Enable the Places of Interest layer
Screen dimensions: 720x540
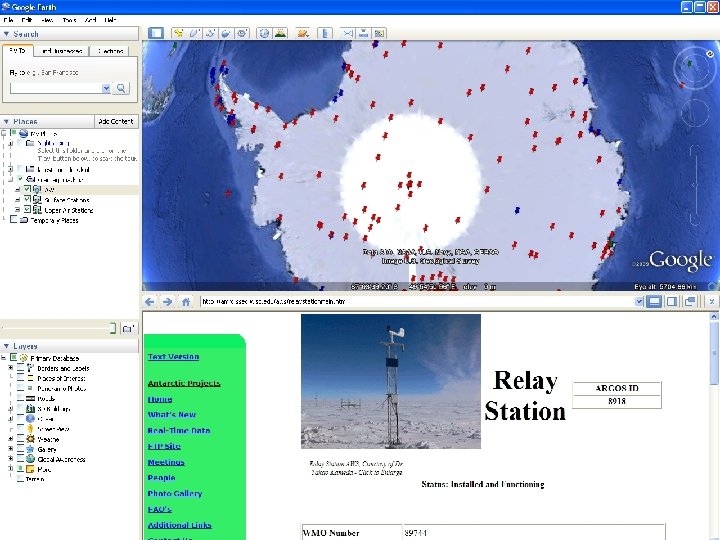[20, 378]
